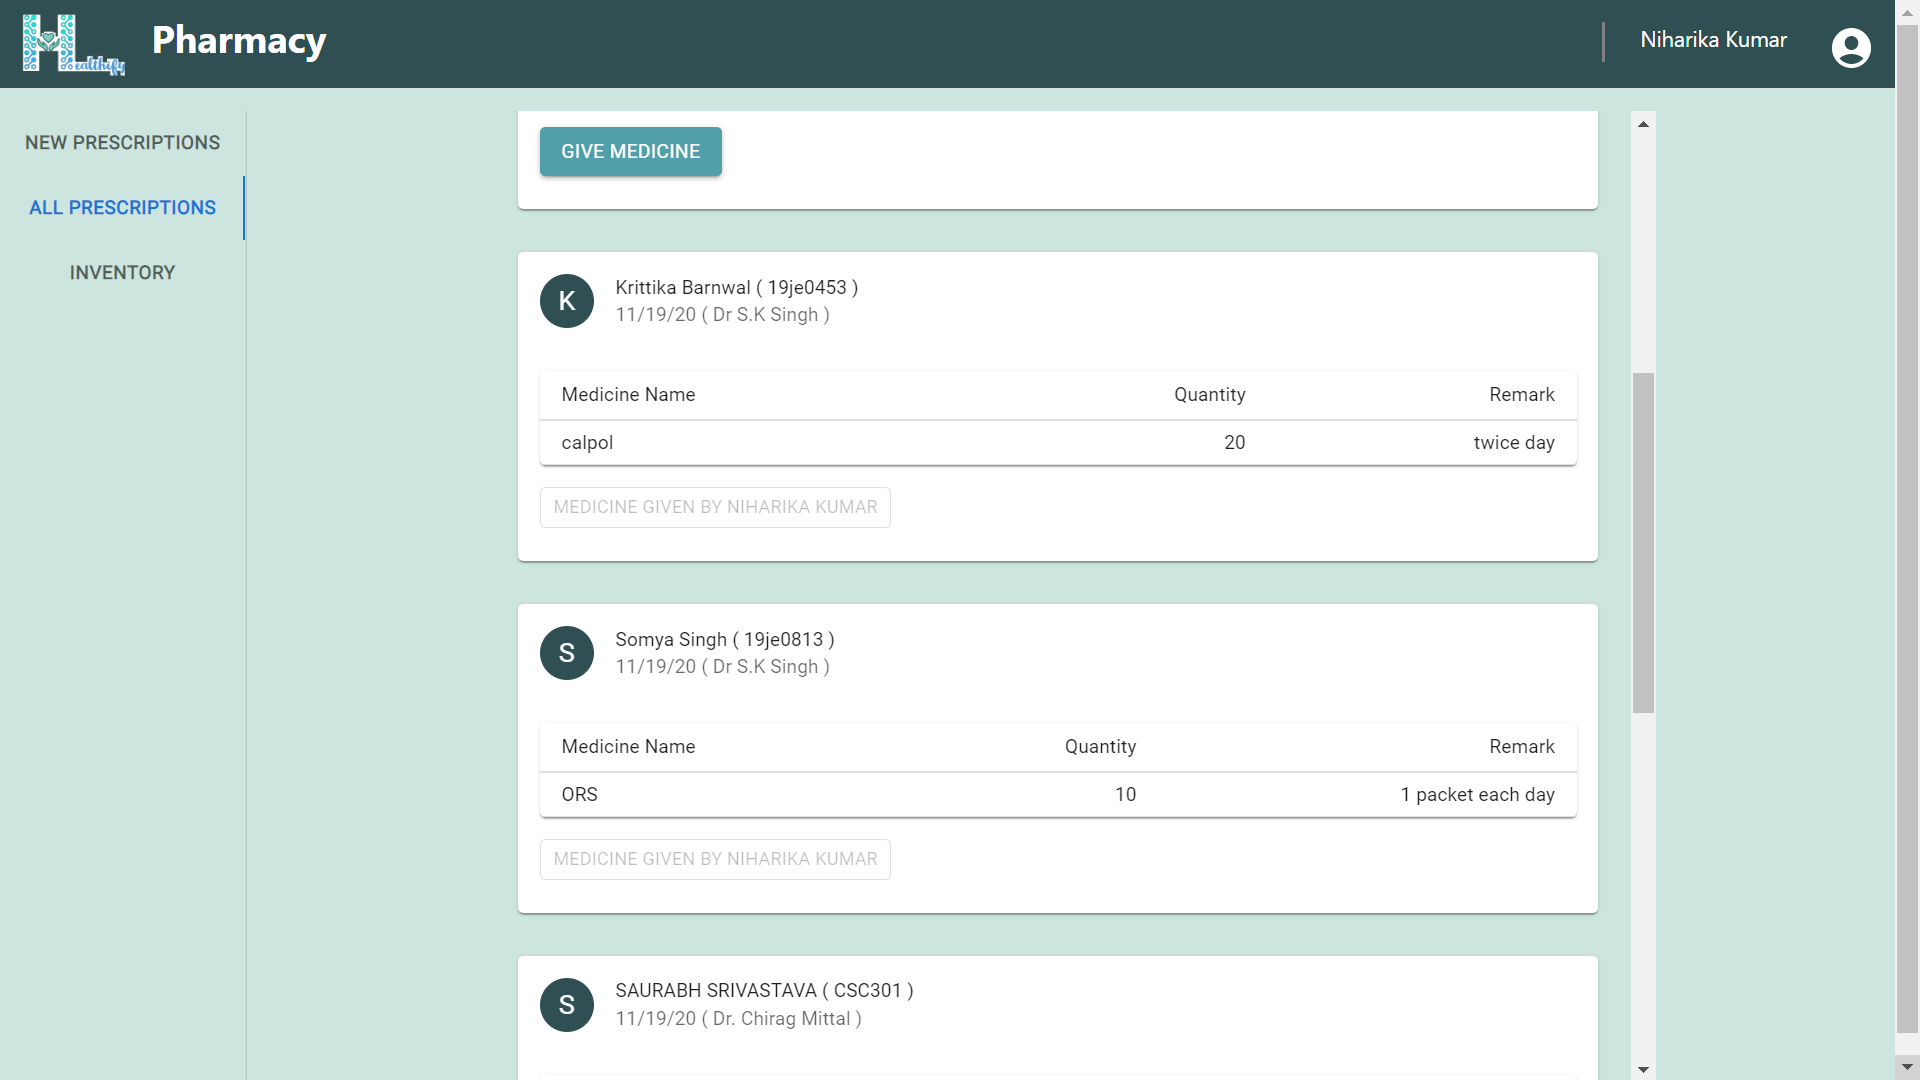Viewport: 1920px width, 1080px height.
Task: Select the All Prescriptions tab
Action: (122, 208)
